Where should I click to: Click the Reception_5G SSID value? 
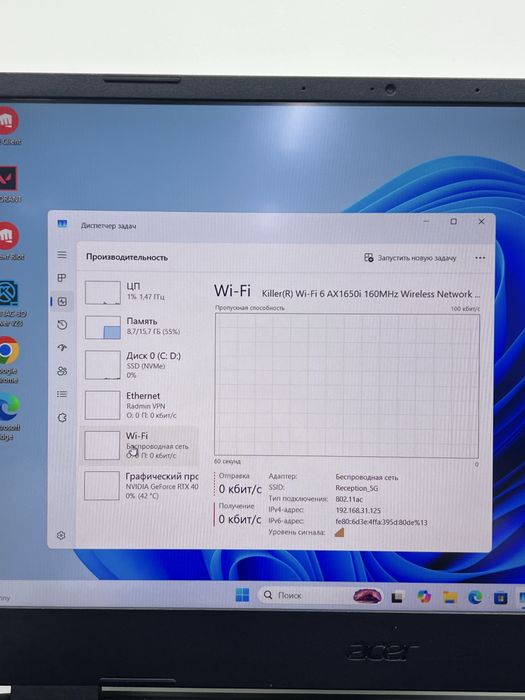(357, 488)
